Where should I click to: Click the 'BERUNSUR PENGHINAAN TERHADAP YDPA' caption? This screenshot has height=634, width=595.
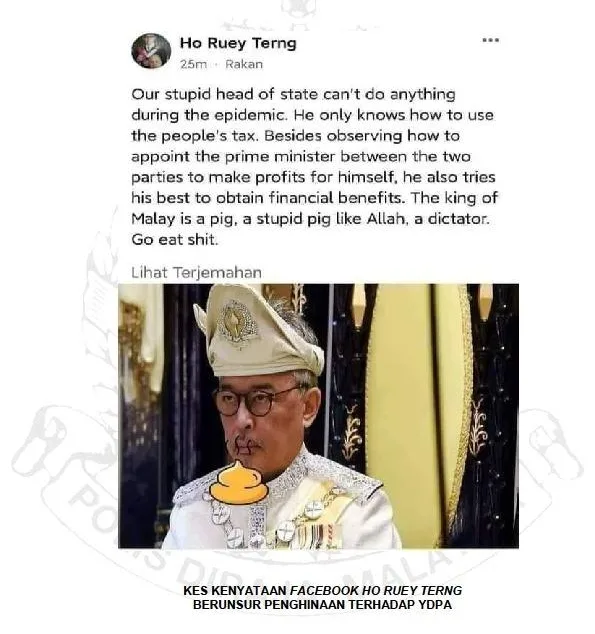pyautogui.click(x=323, y=604)
